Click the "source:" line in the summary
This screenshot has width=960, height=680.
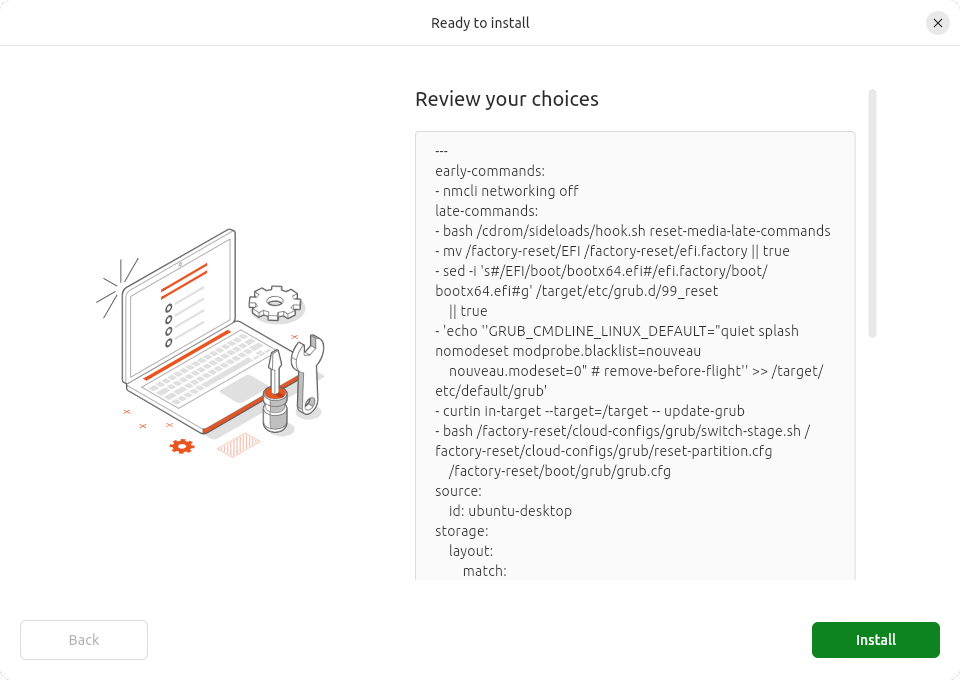point(458,491)
